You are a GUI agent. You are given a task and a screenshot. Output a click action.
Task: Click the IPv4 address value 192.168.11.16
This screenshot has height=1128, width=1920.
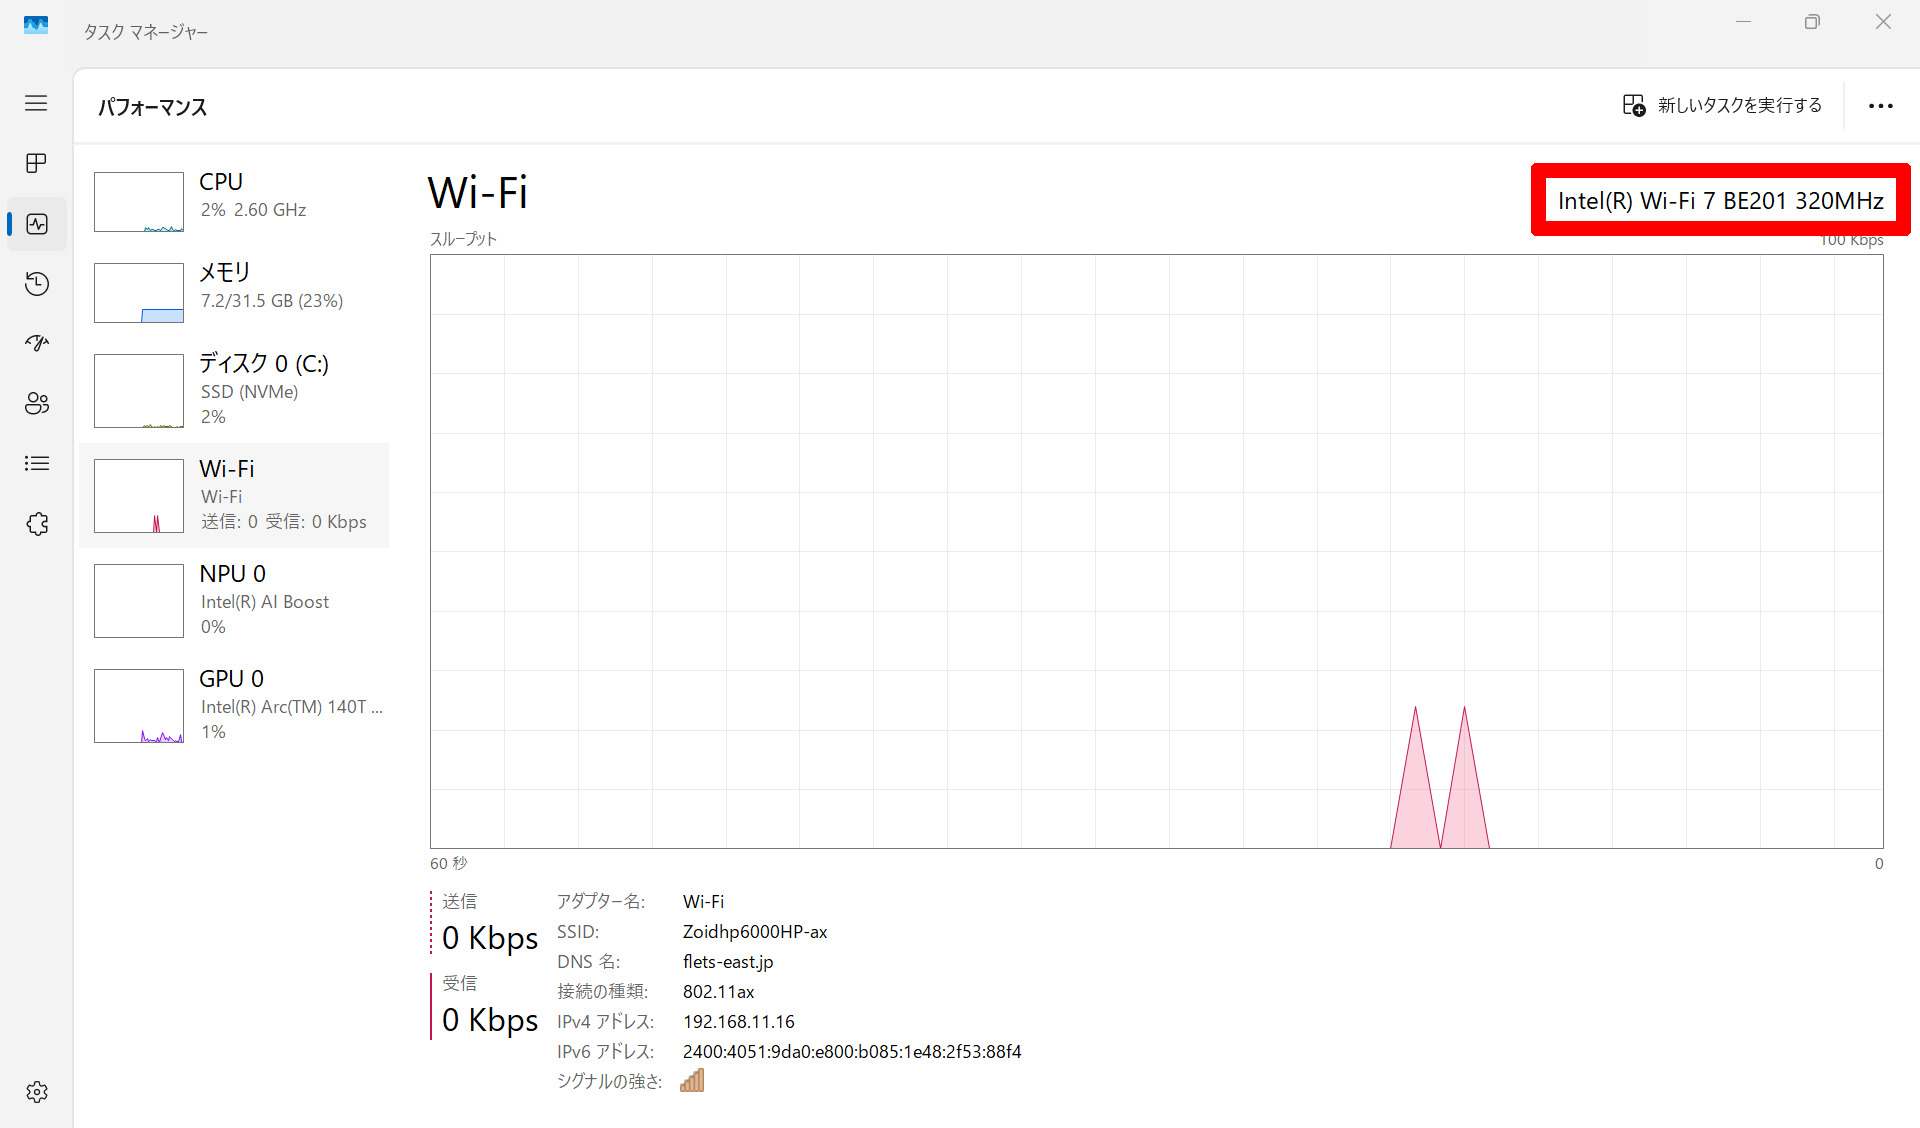(738, 1022)
